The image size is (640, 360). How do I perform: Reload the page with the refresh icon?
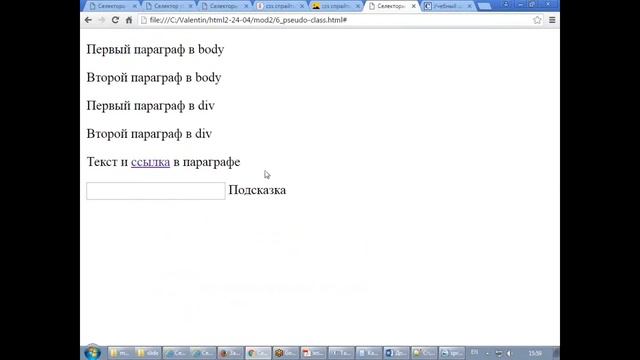click(x=115, y=20)
